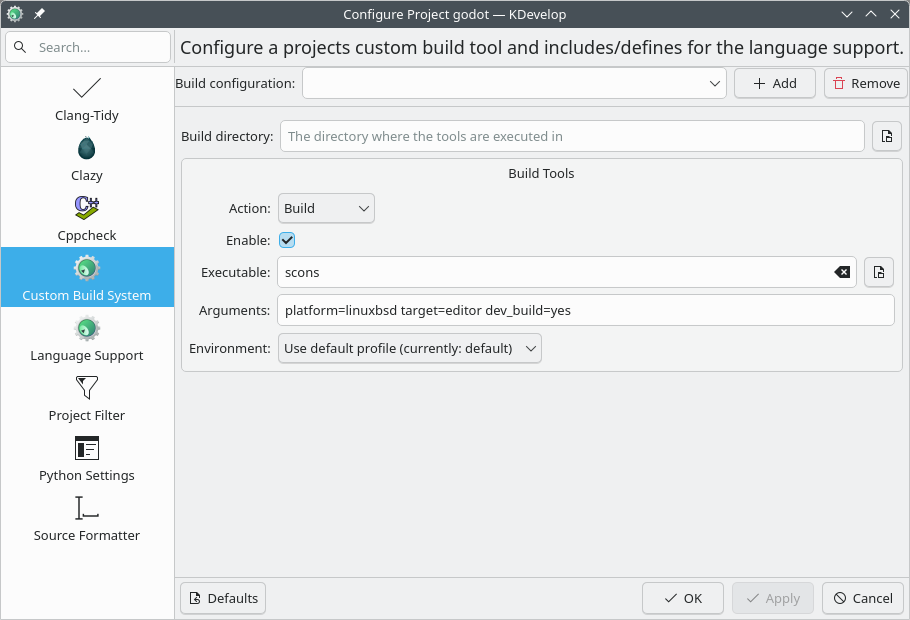Click the KDevelop menu icon in titlebar

point(14,14)
